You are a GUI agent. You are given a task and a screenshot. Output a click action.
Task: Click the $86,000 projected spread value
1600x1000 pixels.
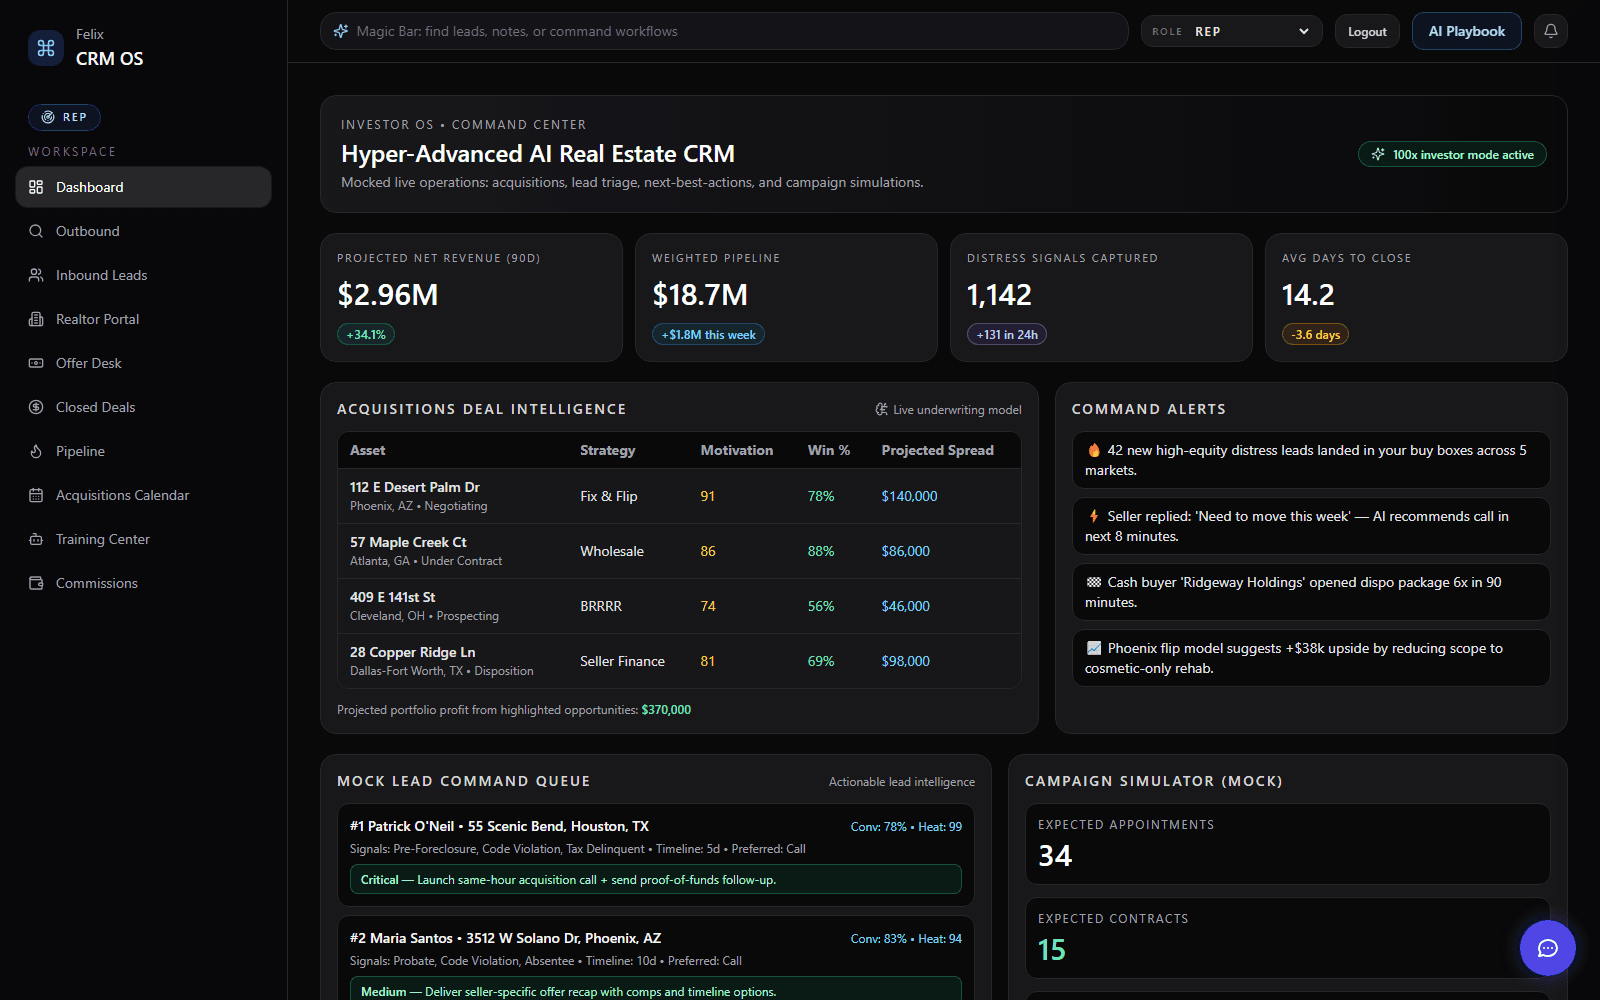pyautogui.click(x=905, y=551)
